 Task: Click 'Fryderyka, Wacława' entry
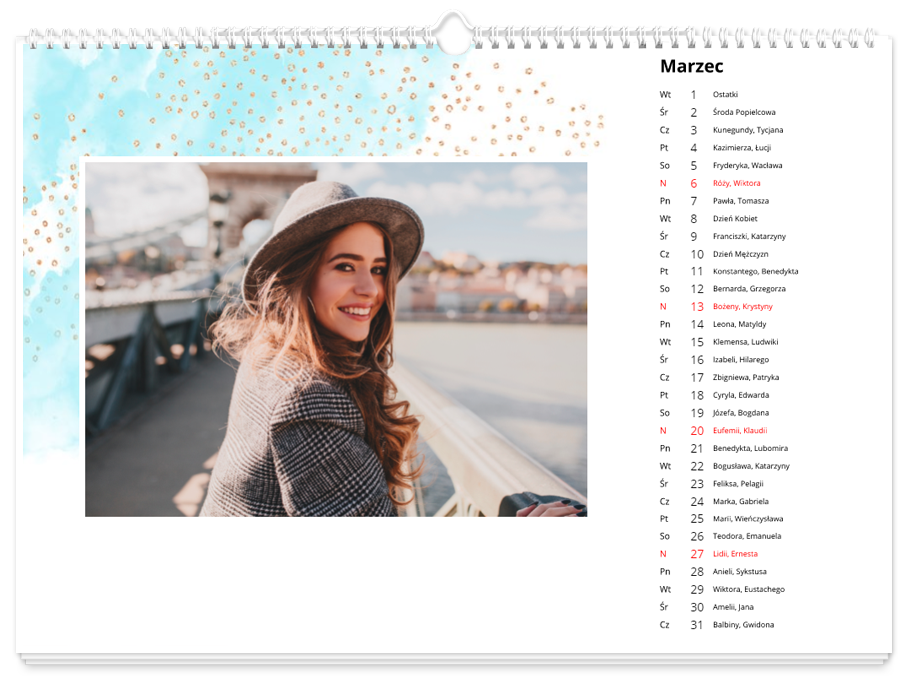[x=747, y=165]
